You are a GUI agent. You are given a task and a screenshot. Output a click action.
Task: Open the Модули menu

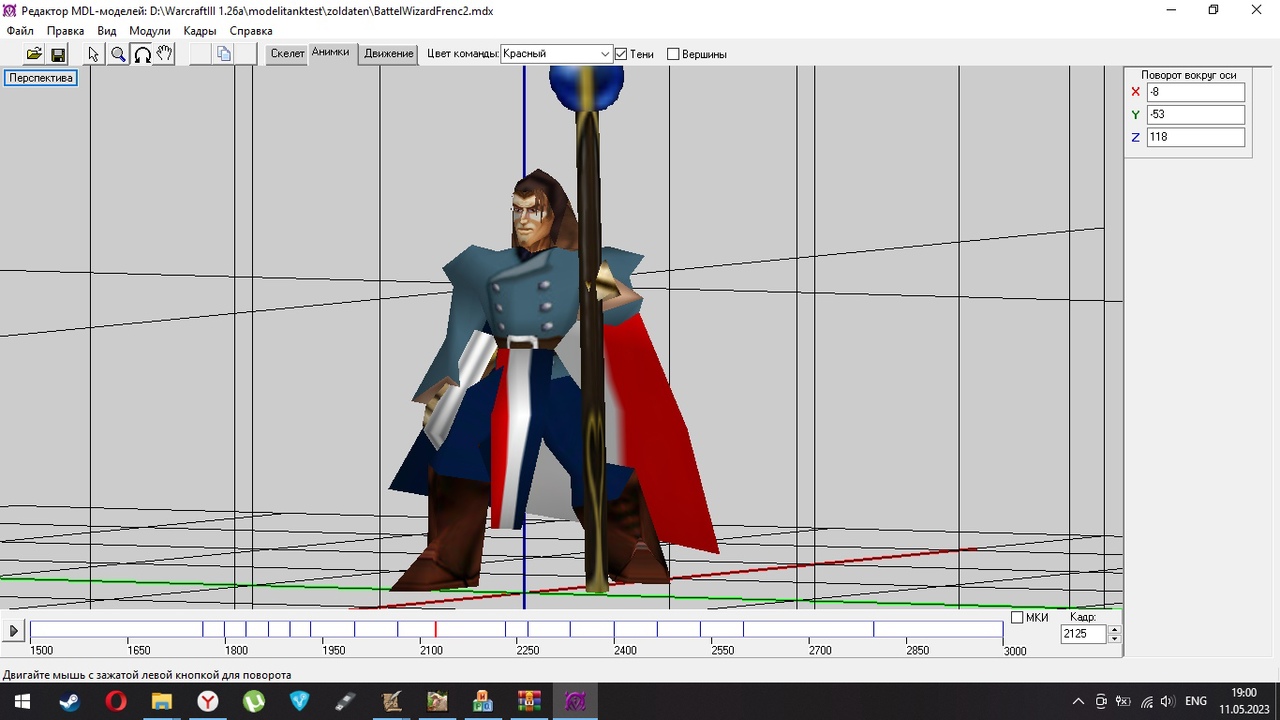tap(149, 31)
